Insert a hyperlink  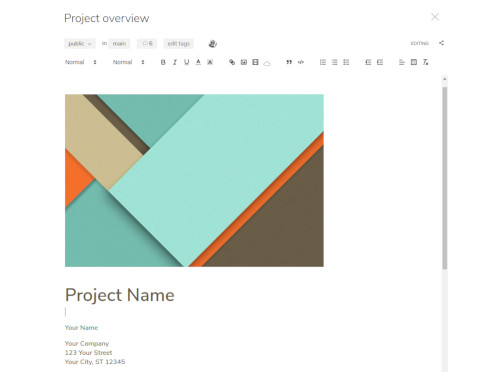tap(232, 62)
